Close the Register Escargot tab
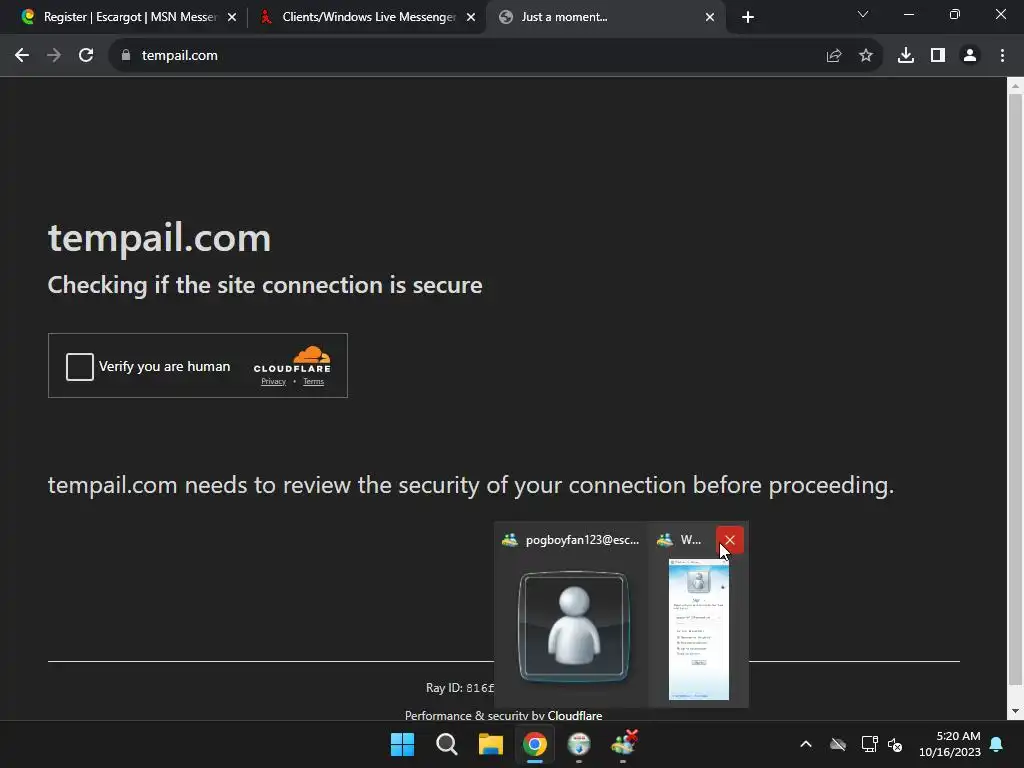The height and width of the screenshot is (768, 1024). coord(232,17)
